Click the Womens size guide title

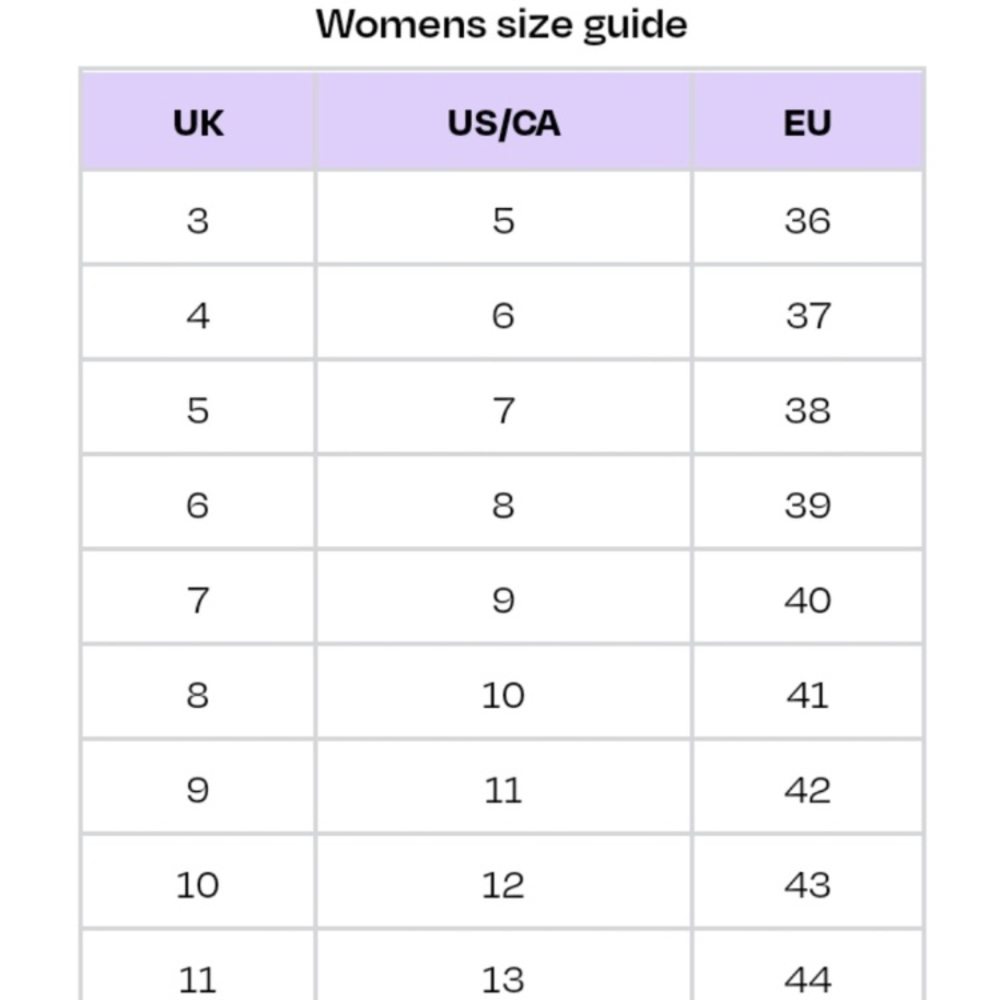pos(501,26)
